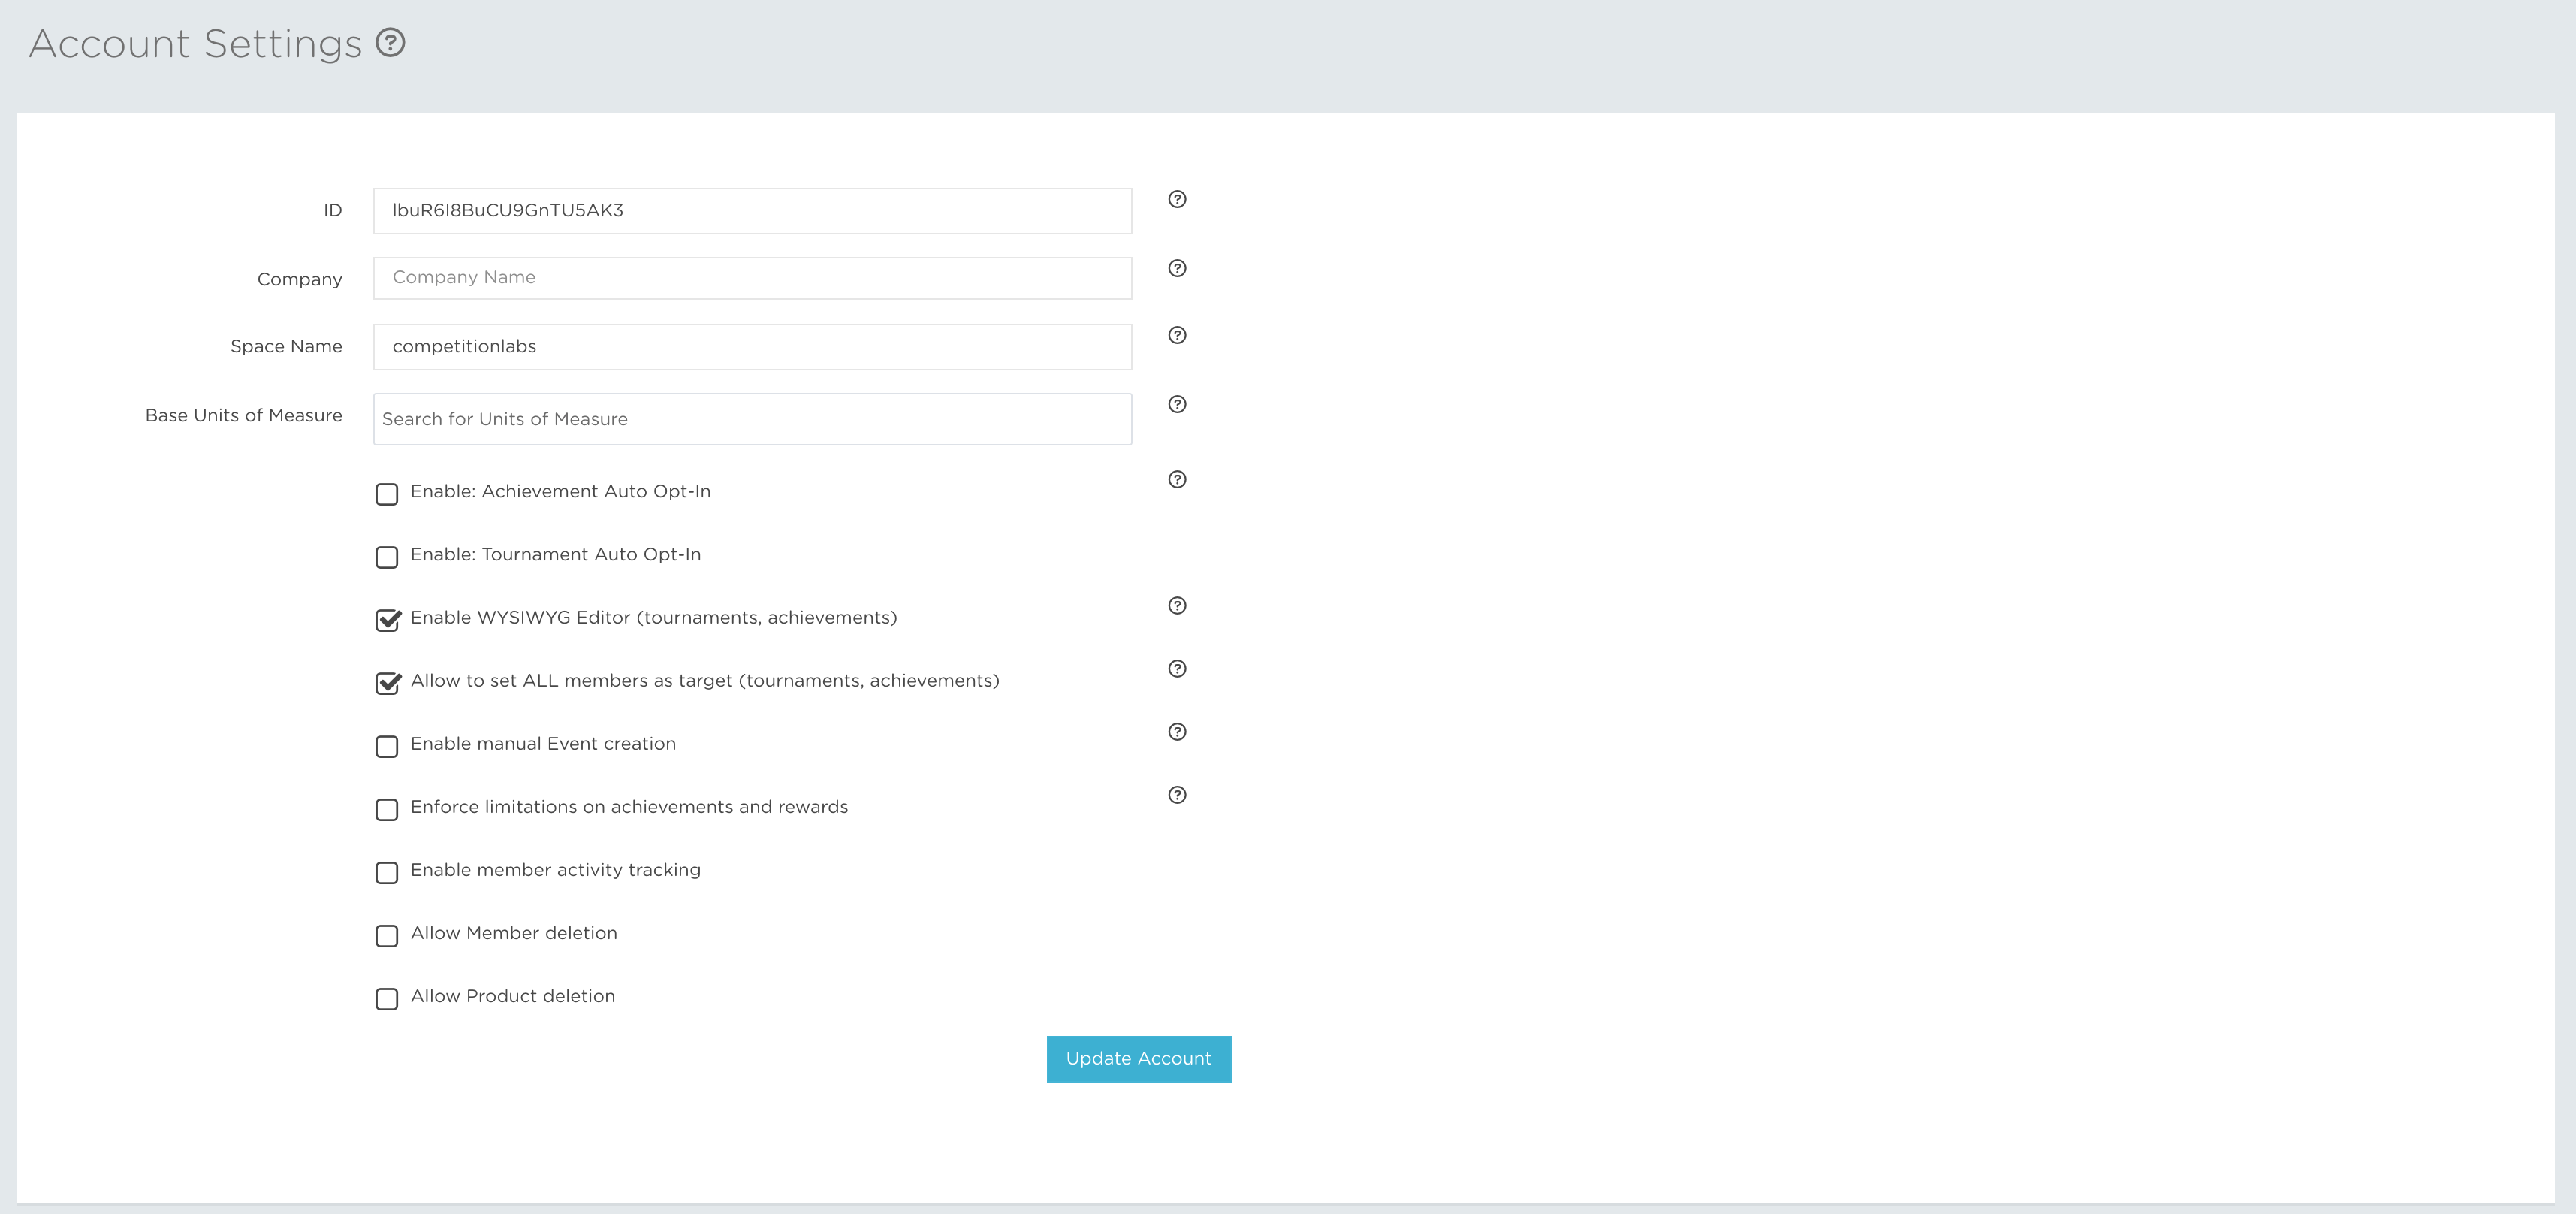The height and width of the screenshot is (1214, 2576).
Task: Click help icon next to ID field
Action: 1177,199
